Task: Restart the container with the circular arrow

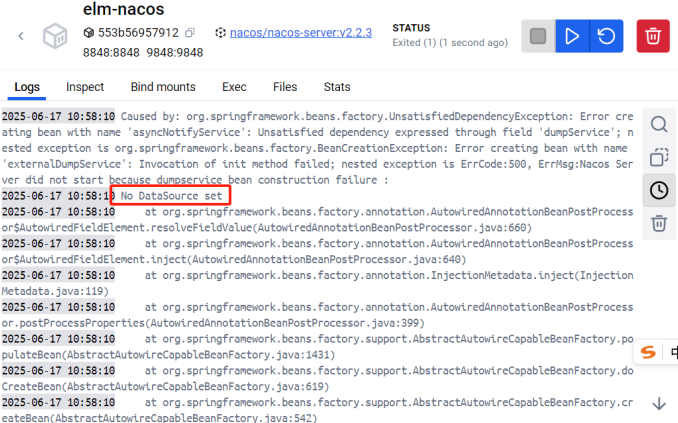Action: coord(606,36)
